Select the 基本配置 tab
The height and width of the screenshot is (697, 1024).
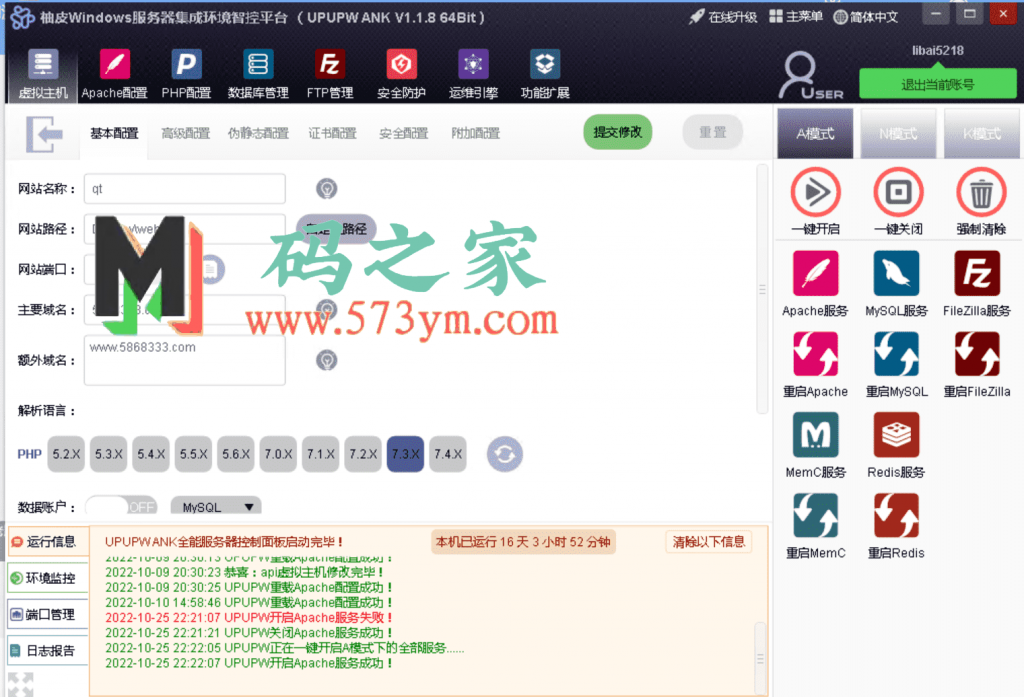coord(114,134)
